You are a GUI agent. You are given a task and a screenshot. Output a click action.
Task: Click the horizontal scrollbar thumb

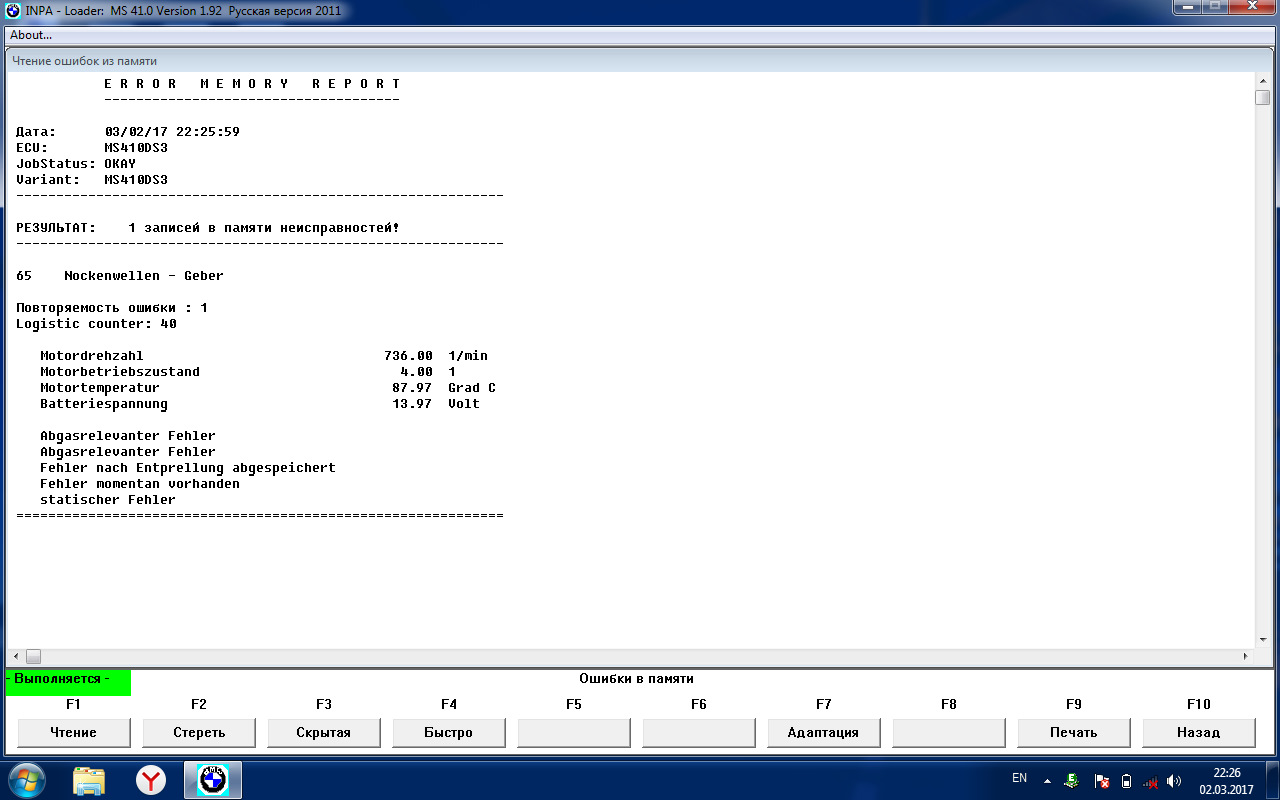(x=33, y=656)
